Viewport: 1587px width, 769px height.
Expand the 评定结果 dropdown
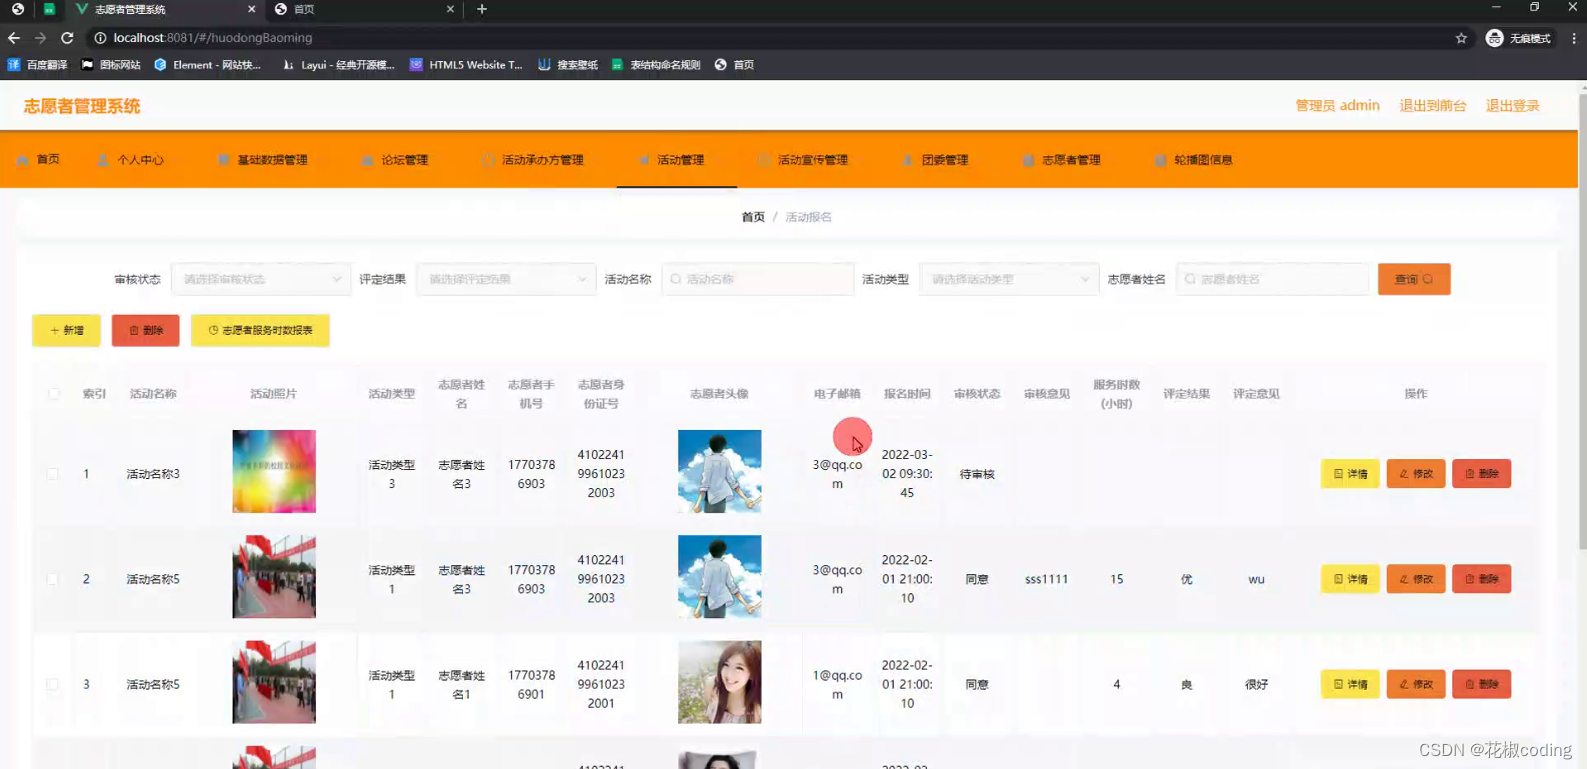(x=505, y=279)
